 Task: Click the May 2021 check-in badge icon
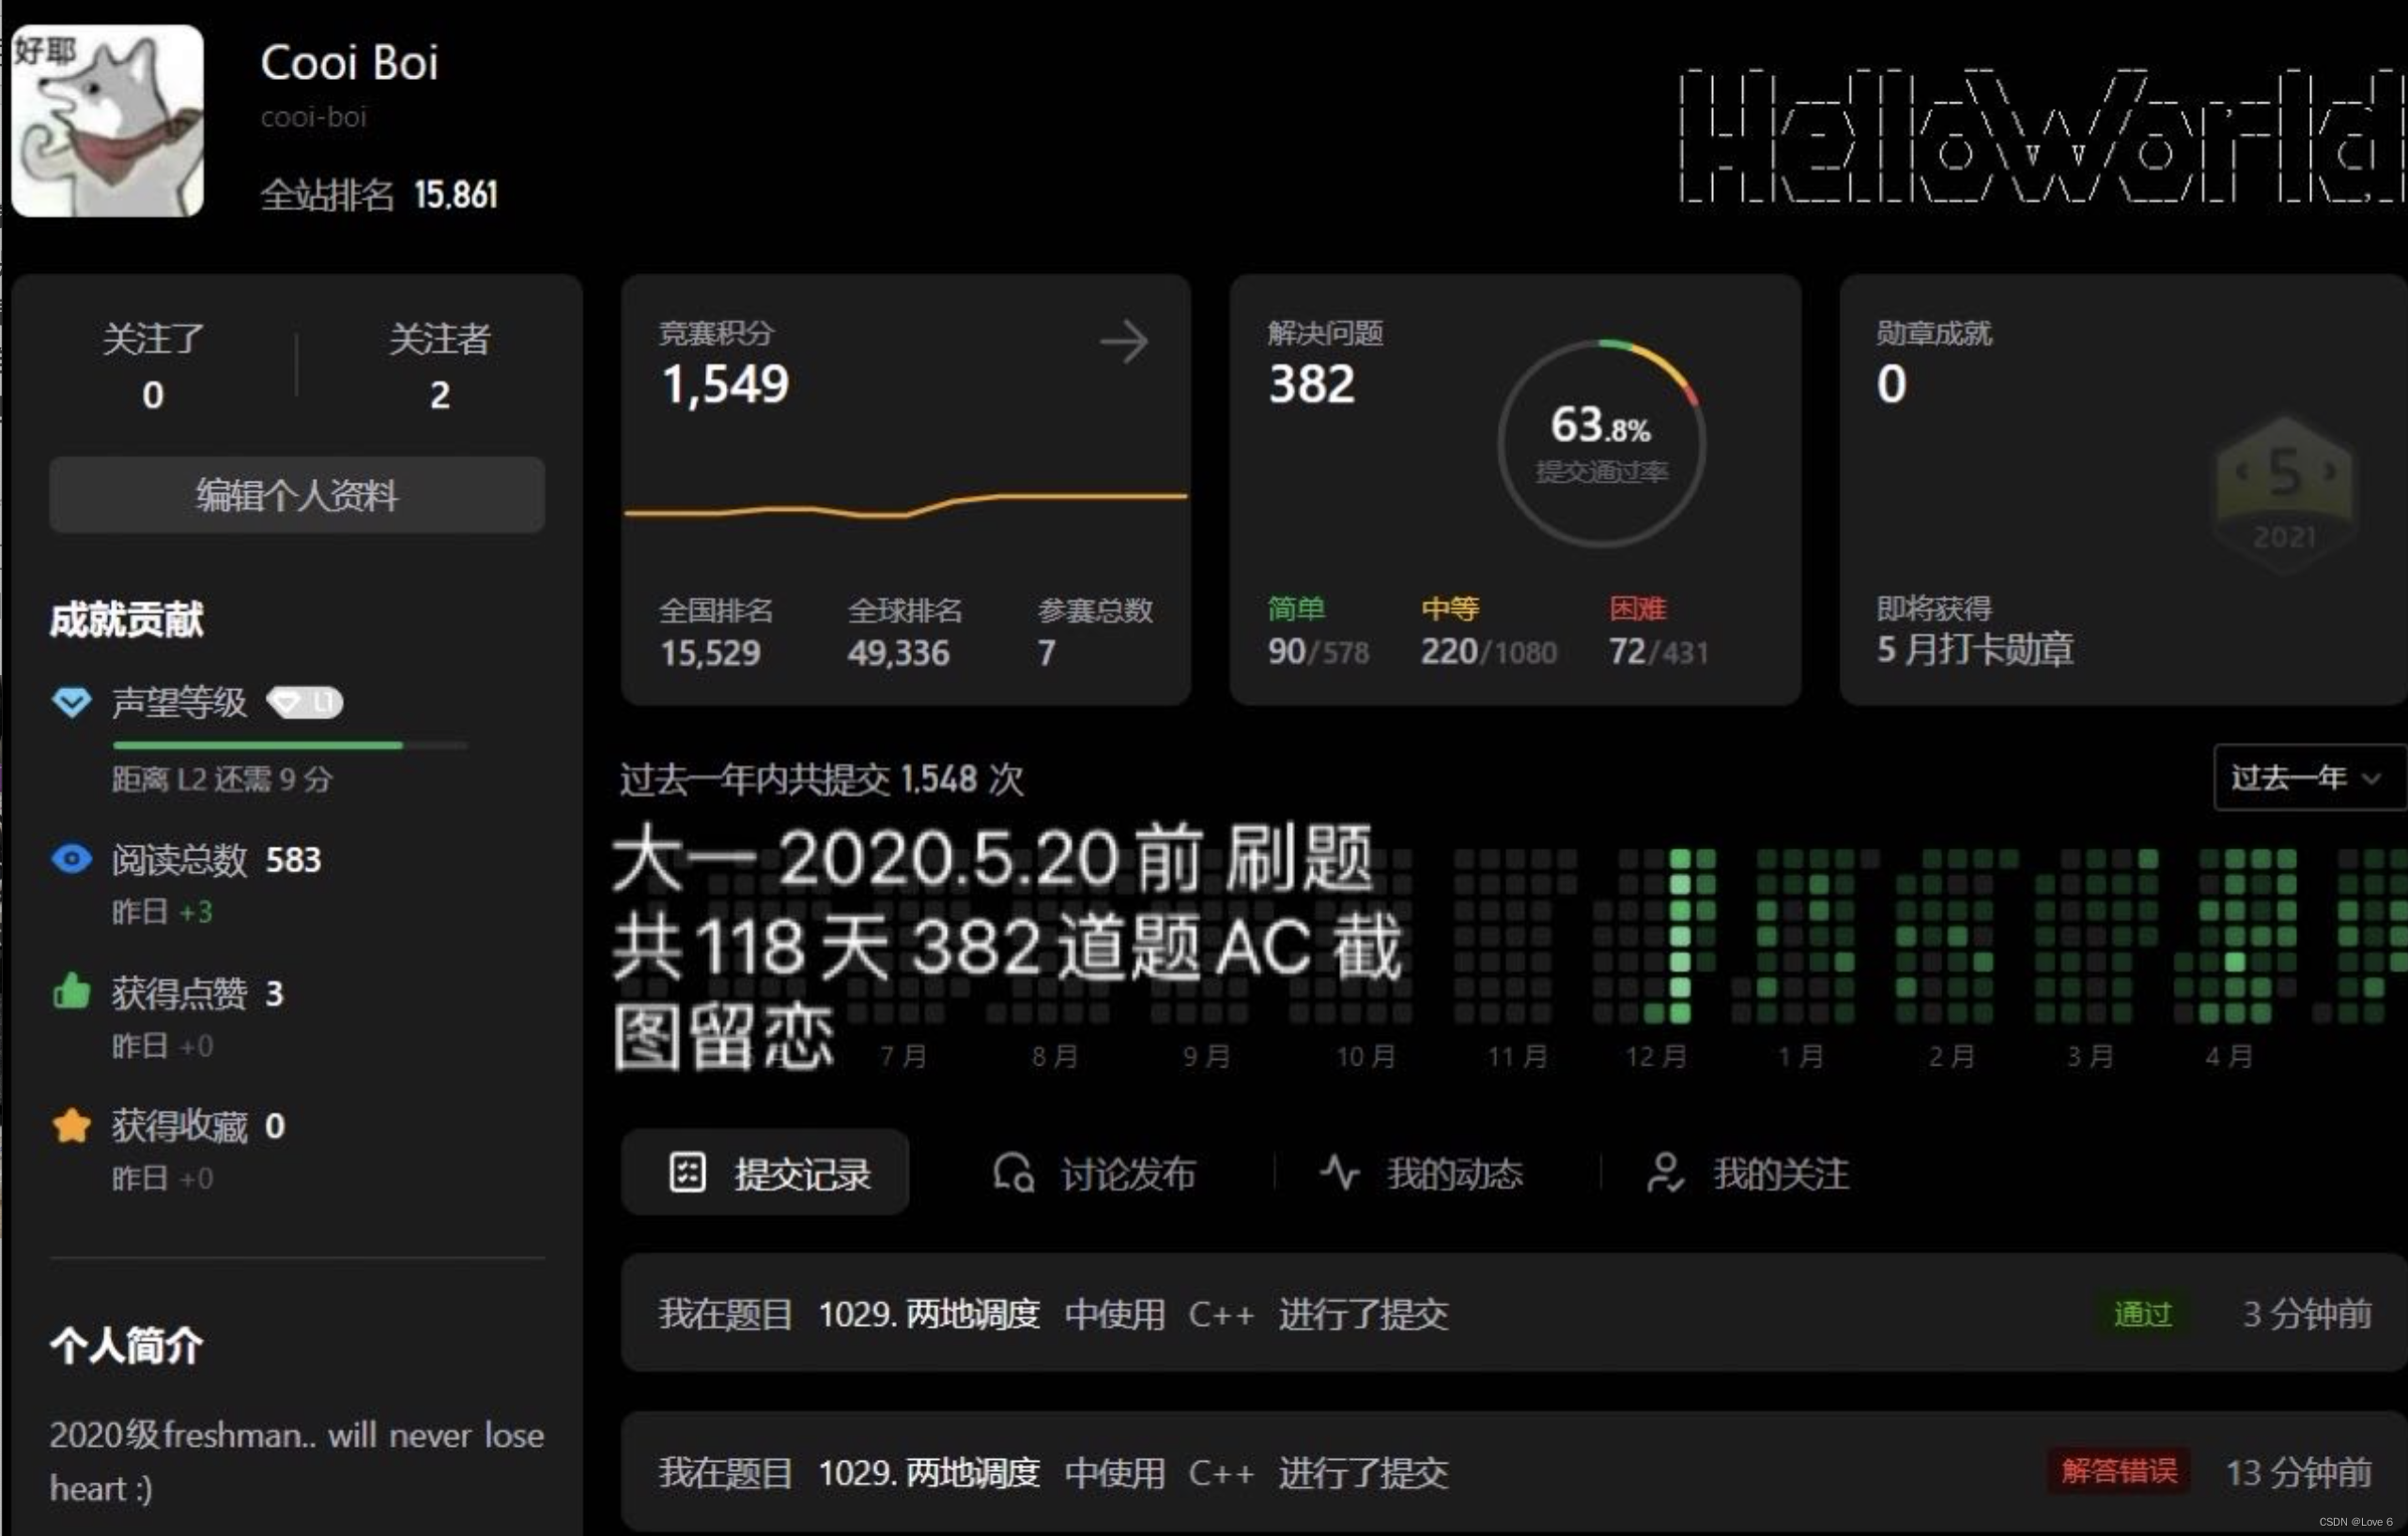click(x=2283, y=495)
